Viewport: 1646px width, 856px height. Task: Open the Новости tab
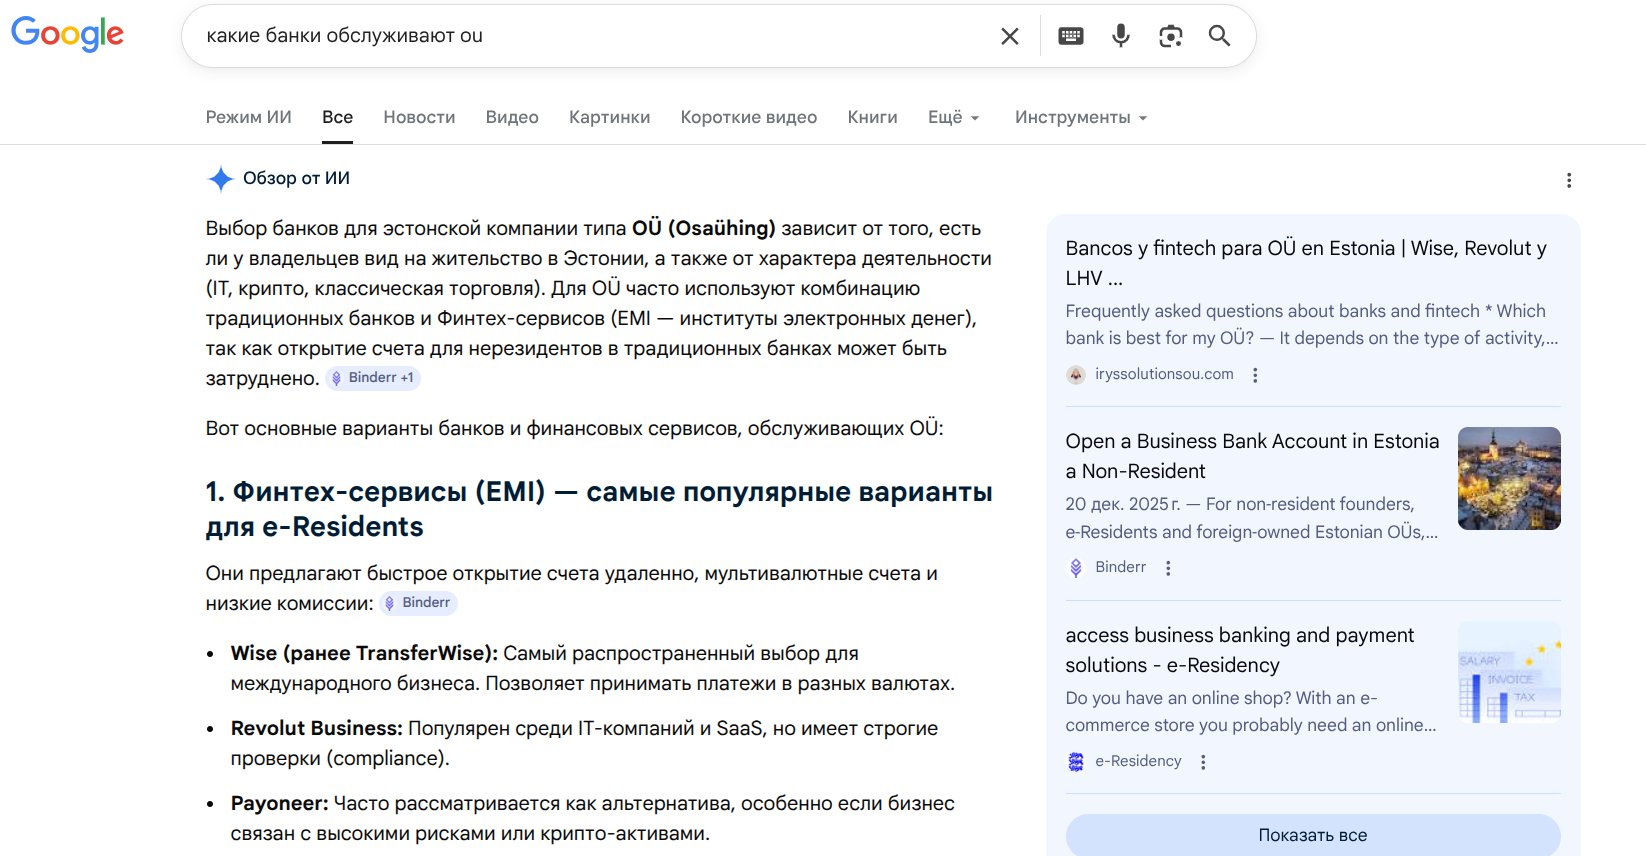click(x=419, y=117)
